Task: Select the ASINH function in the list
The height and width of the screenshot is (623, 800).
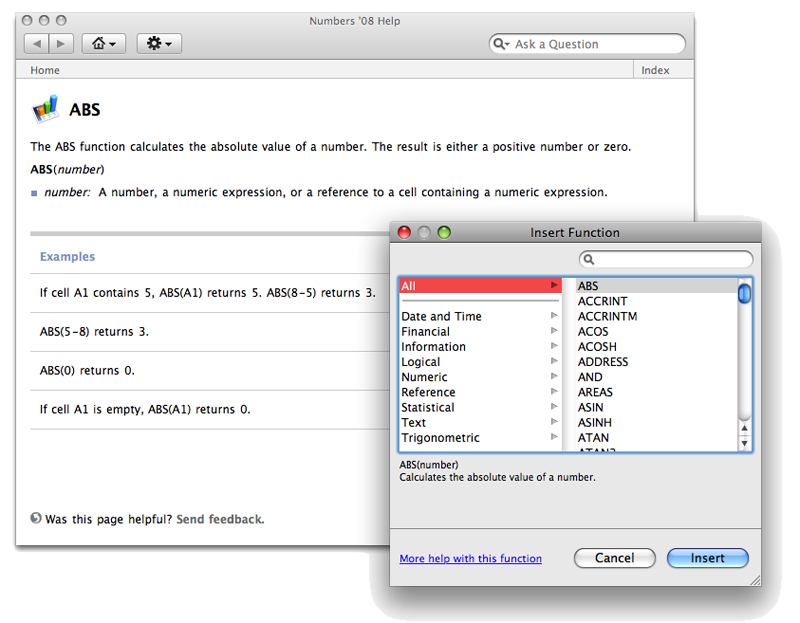Action: click(657, 422)
